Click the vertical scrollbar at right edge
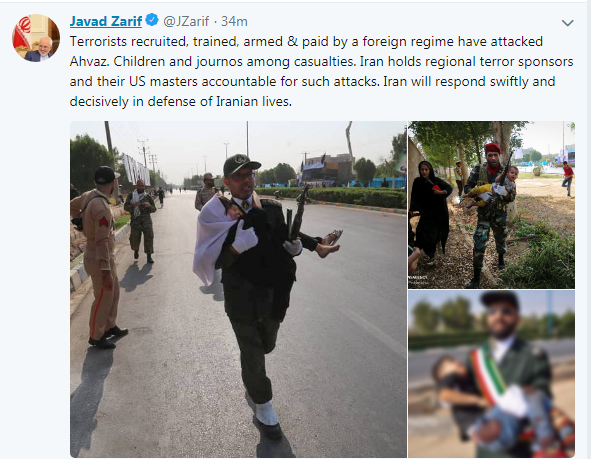 (x=589, y=230)
